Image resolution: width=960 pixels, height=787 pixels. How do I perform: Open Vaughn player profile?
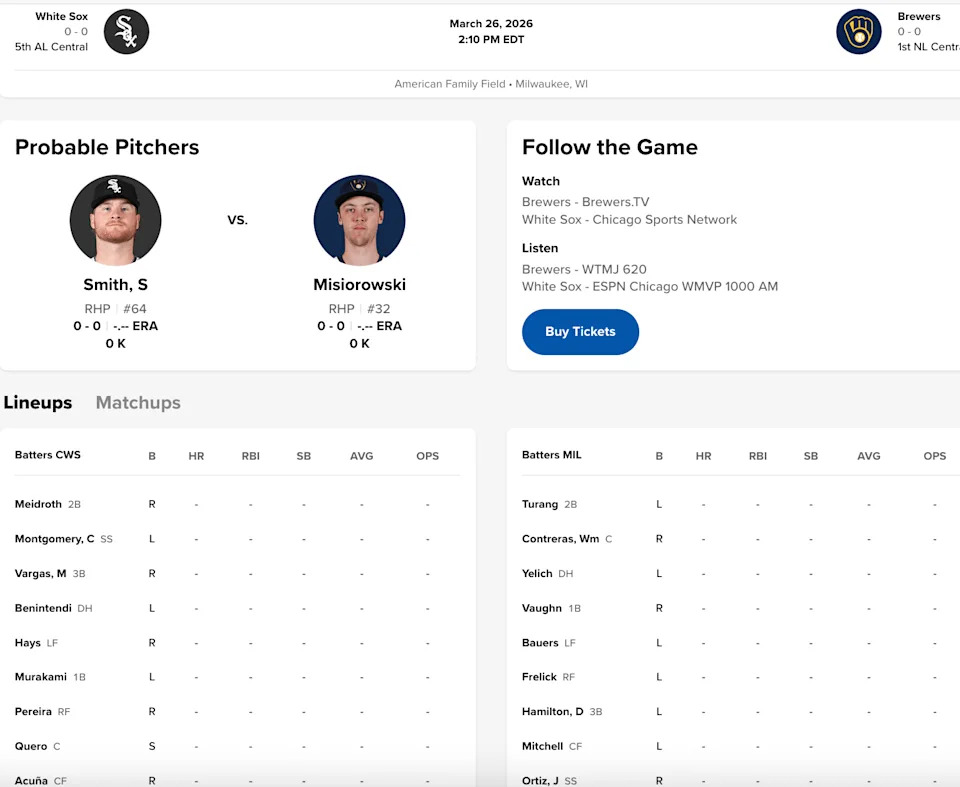541,608
